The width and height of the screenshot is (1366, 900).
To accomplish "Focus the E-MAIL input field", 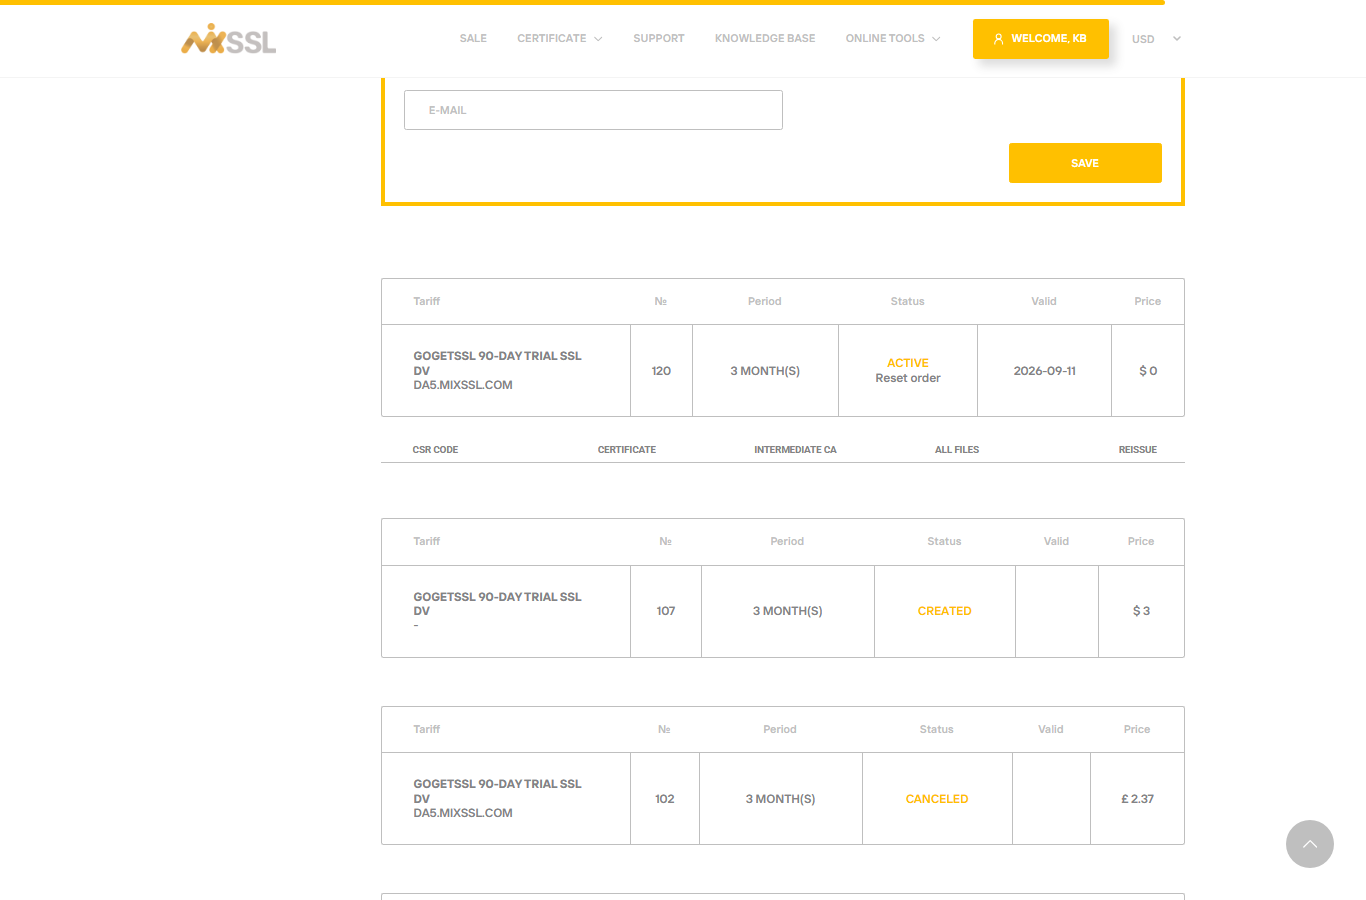I will coord(593,110).
